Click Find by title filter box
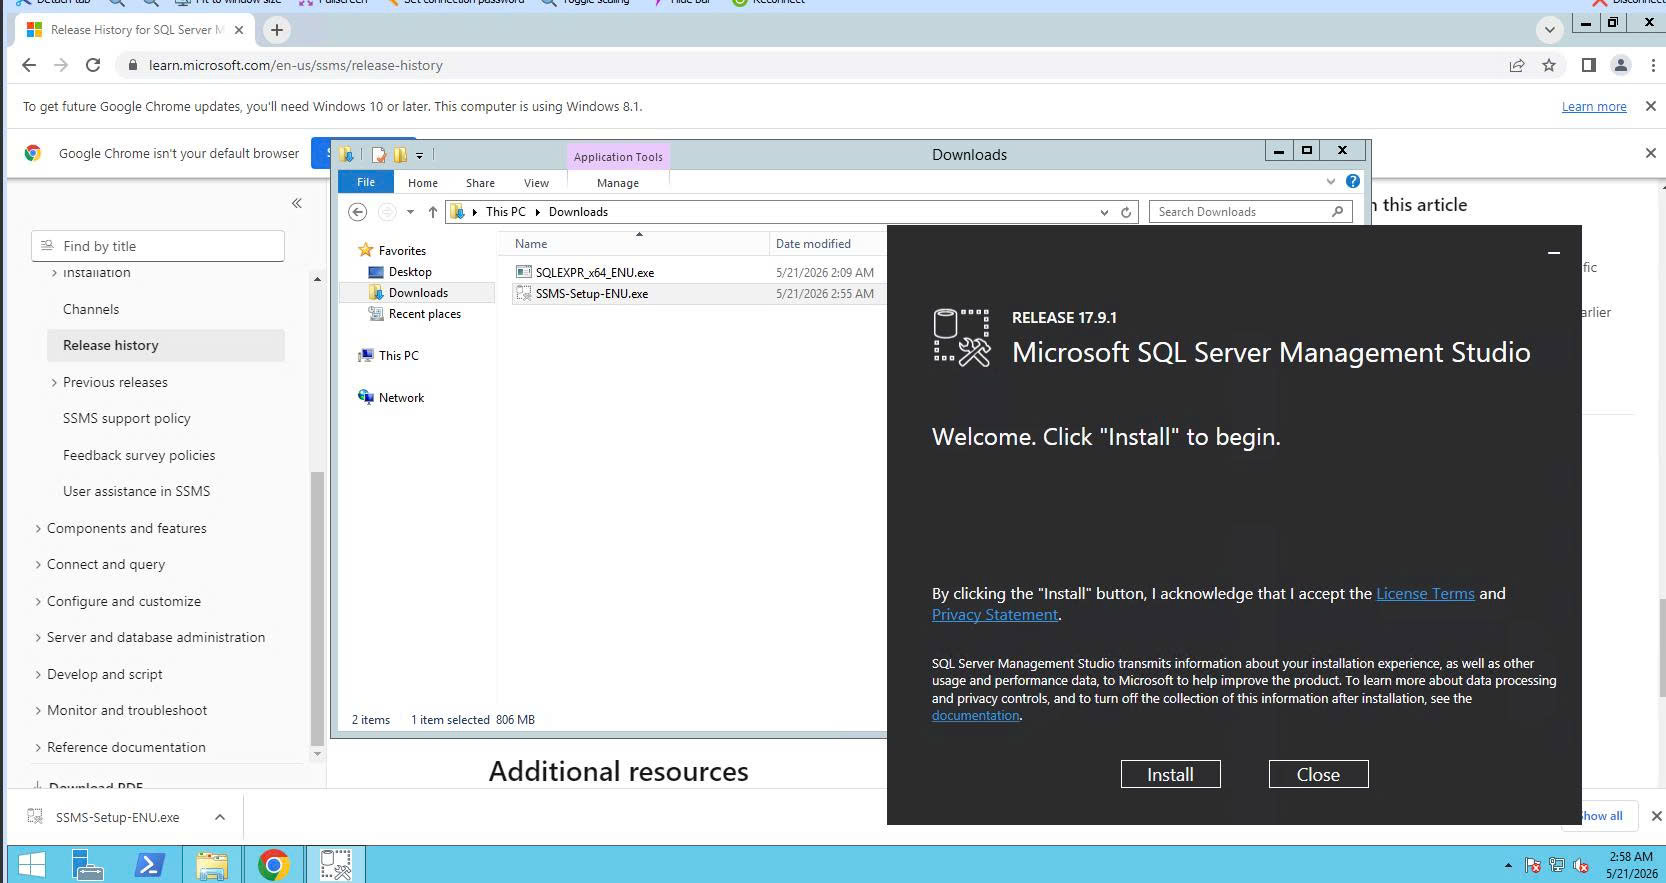This screenshot has width=1666, height=883. point(158,246)
